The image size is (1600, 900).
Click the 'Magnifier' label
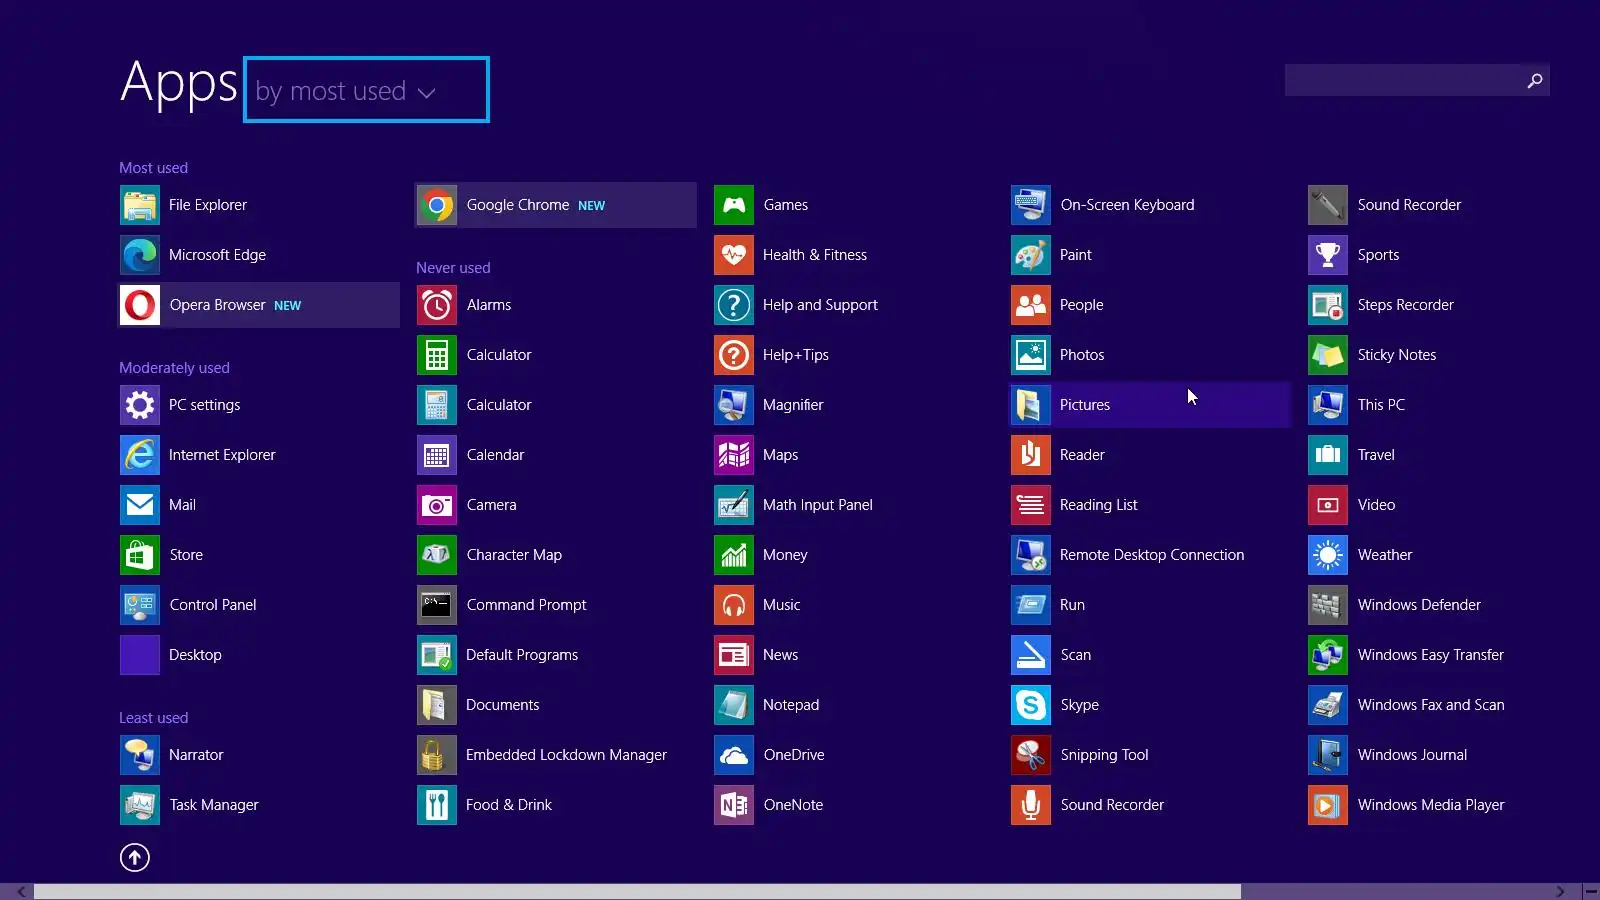click(793, 405)
